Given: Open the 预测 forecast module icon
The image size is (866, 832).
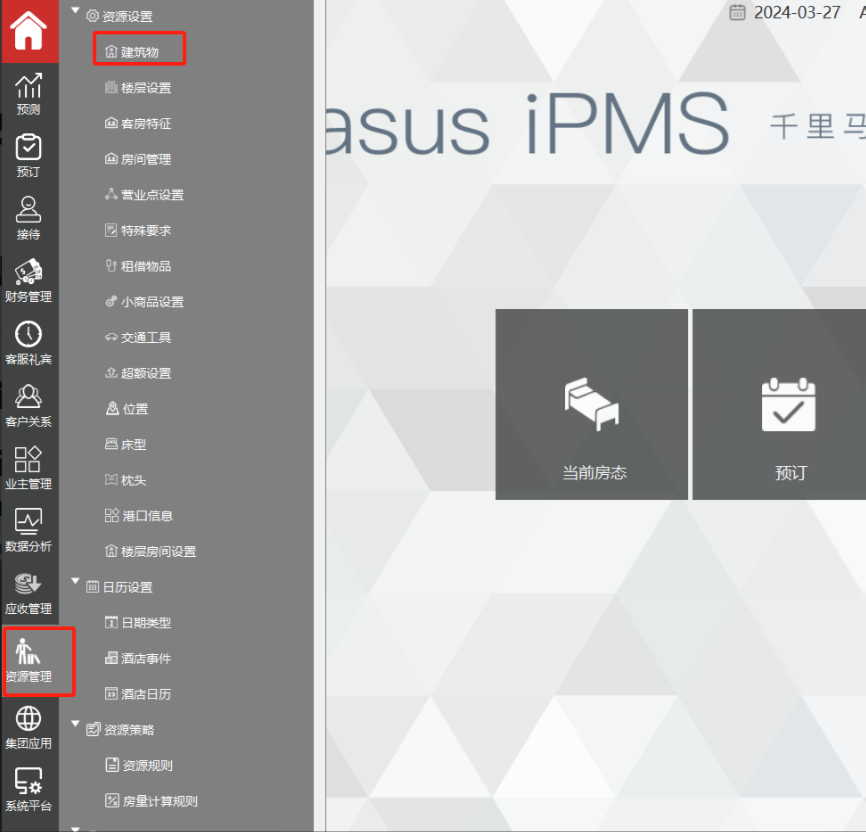Looking at the screenshot, I should click(x=29, y=93).
